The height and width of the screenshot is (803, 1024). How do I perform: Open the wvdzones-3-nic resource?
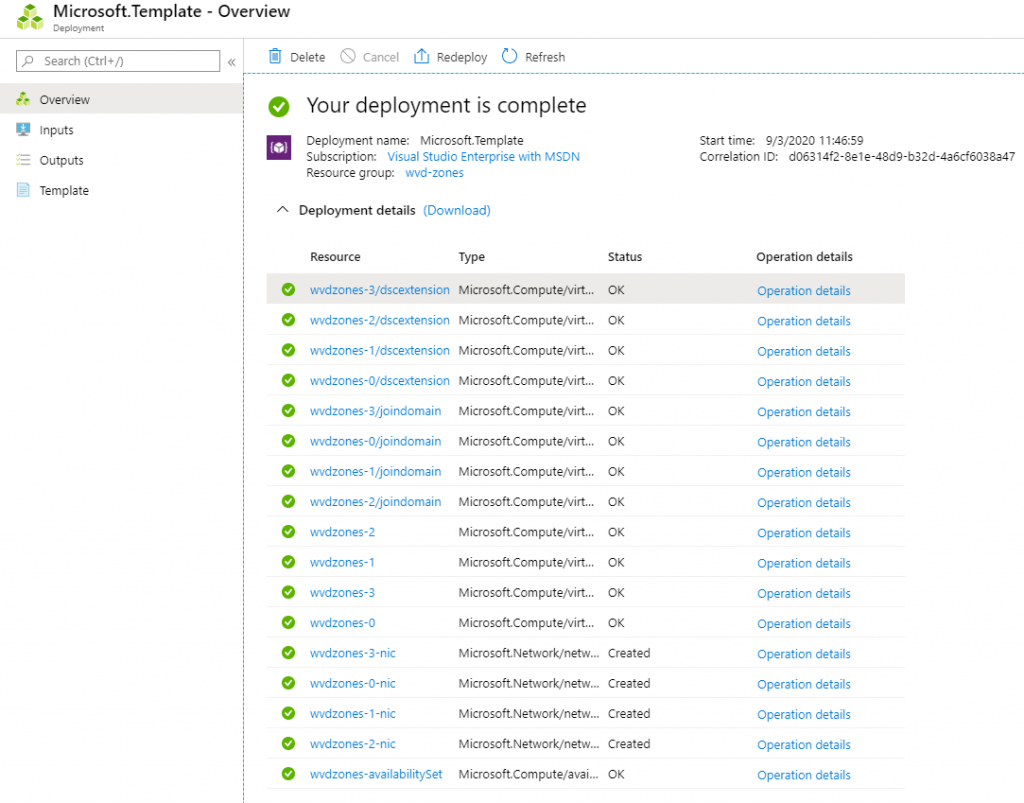point(353,653)
